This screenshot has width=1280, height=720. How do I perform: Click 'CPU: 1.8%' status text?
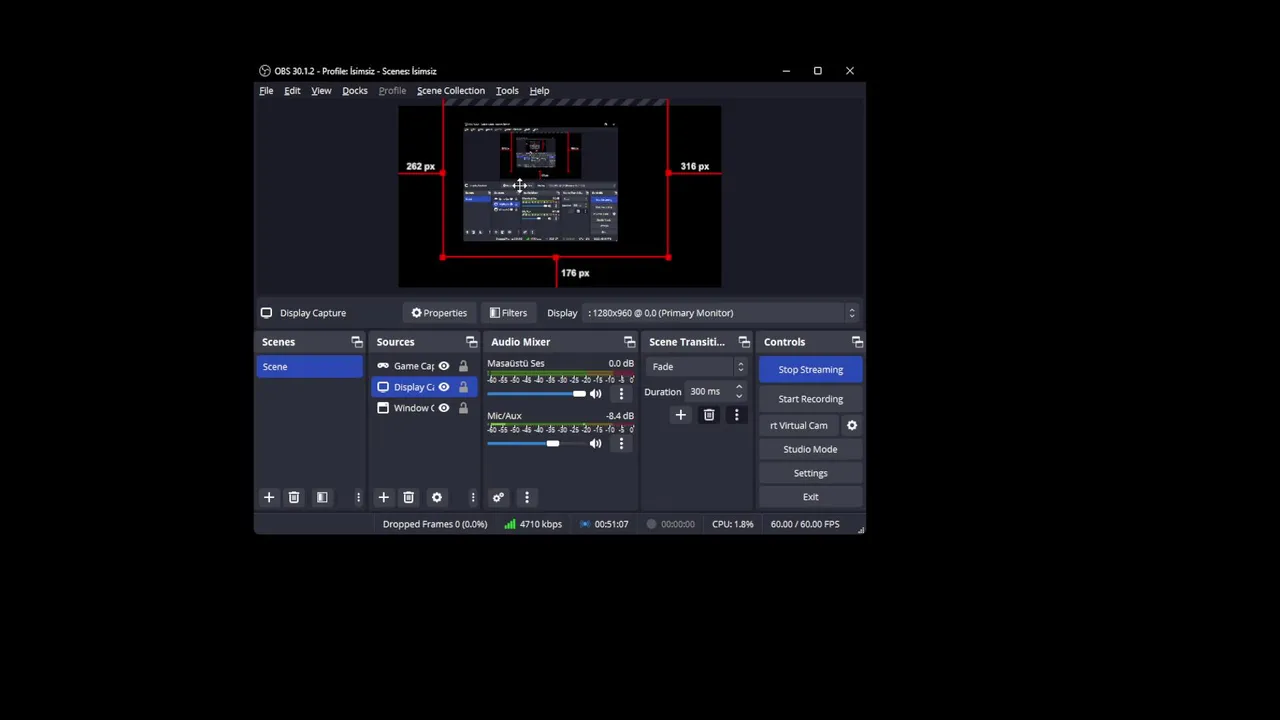pyautogui.click(x=733, y=524)
